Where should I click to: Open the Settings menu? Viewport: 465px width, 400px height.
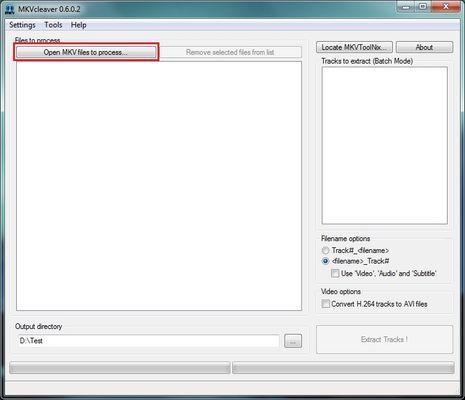coord(22,25)
